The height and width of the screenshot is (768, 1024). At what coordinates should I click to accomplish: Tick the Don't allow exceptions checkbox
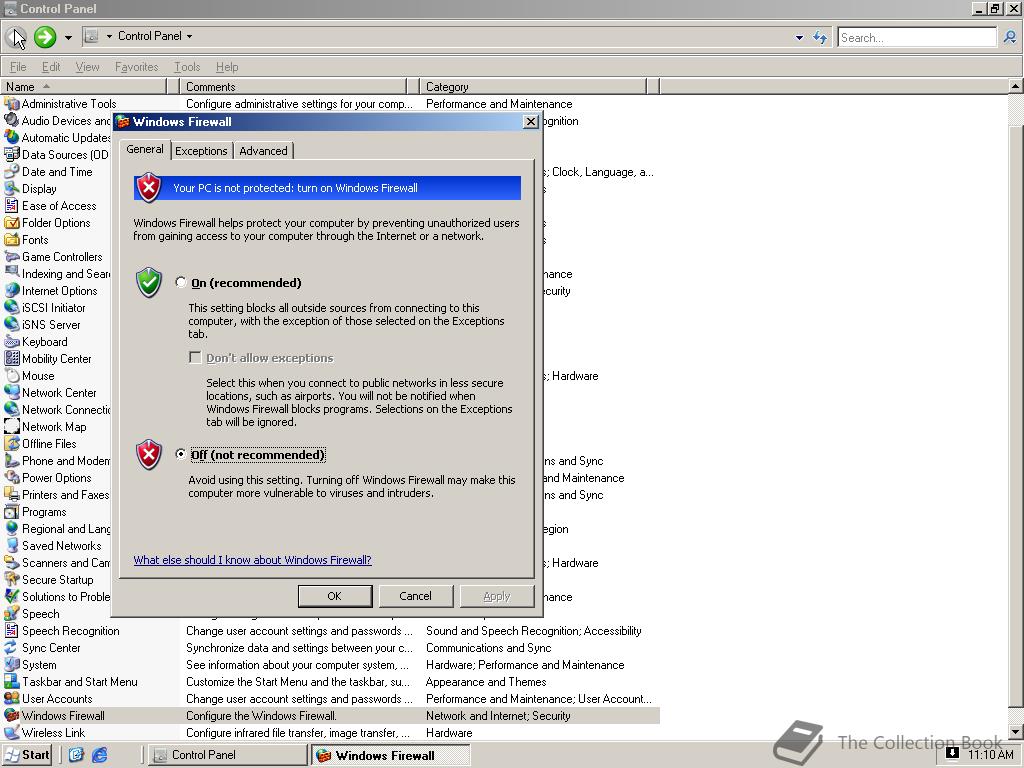[x=195, y=357]
